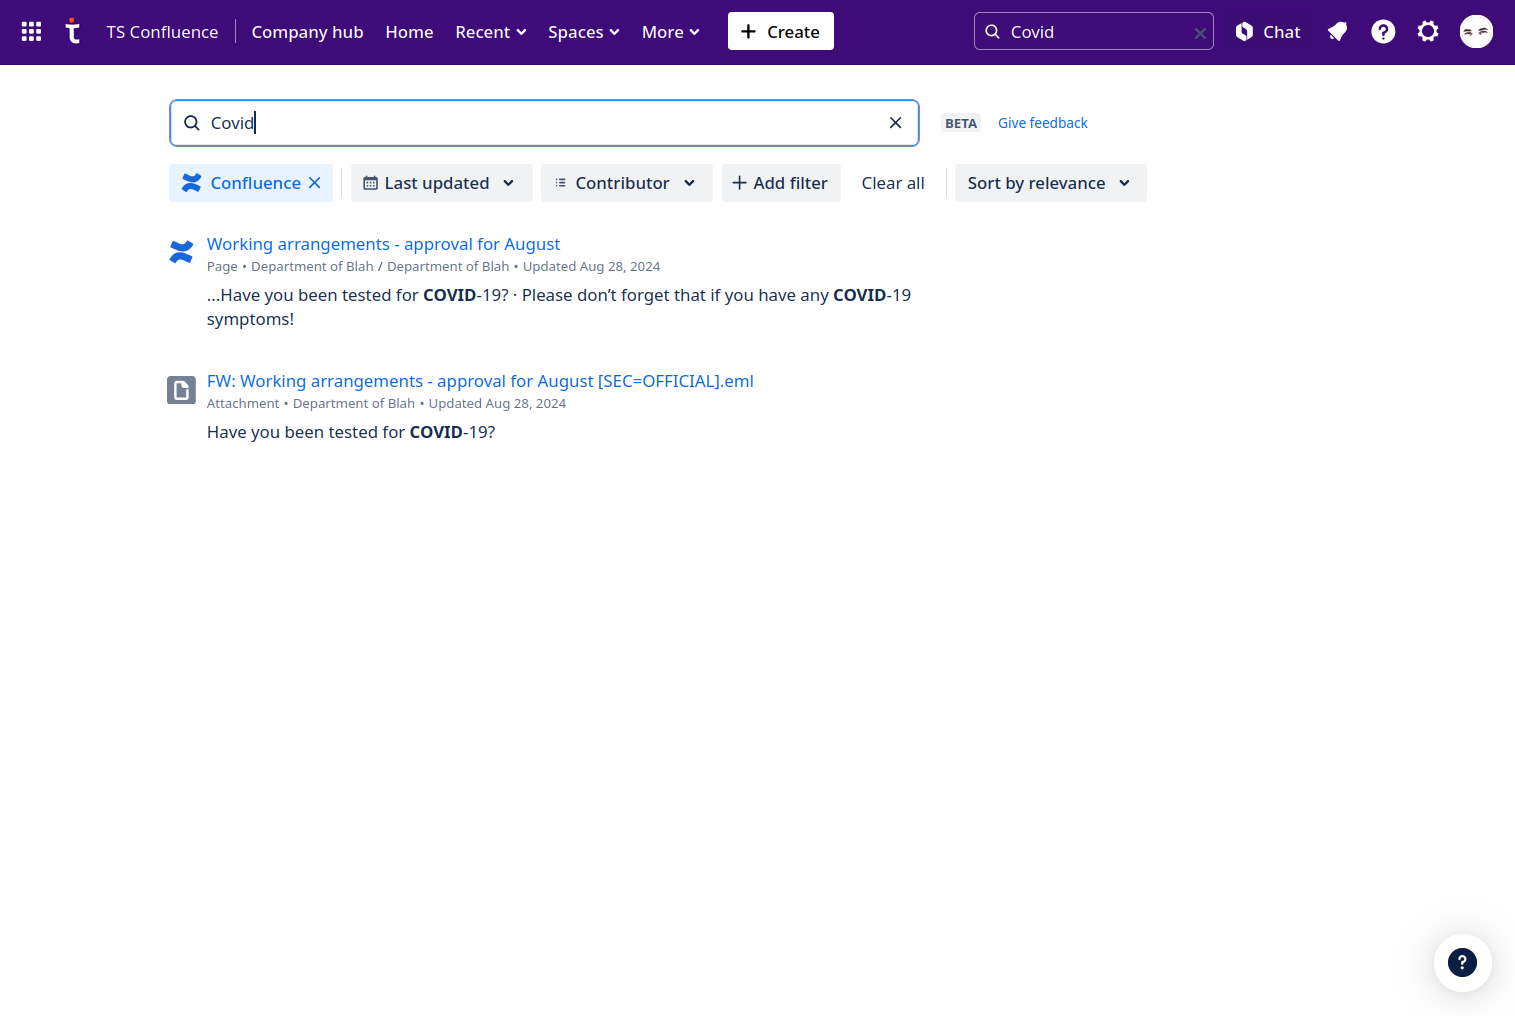This screenshot has height=1016, width=1515.
Task: Open 'Working arrangements - approval for August' page result
Action: pos(383,244)
